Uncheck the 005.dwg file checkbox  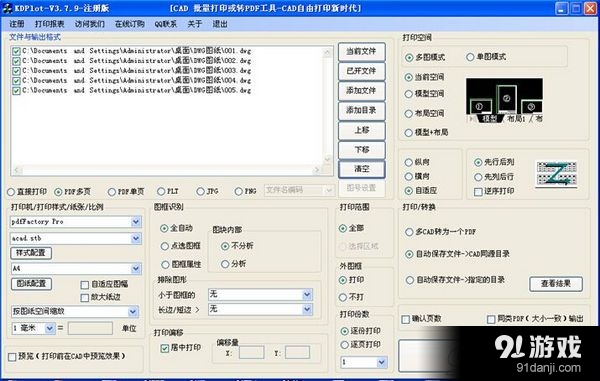point(16,91)
